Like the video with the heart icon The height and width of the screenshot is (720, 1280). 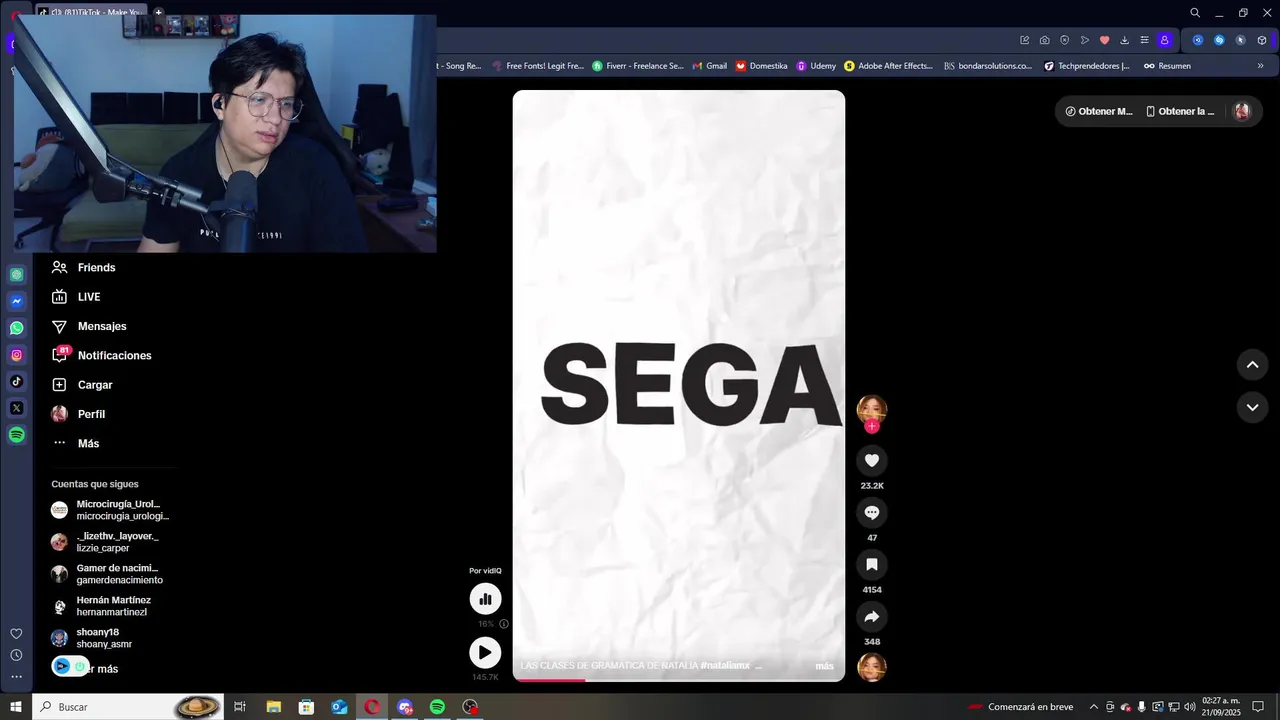point(872,460)
